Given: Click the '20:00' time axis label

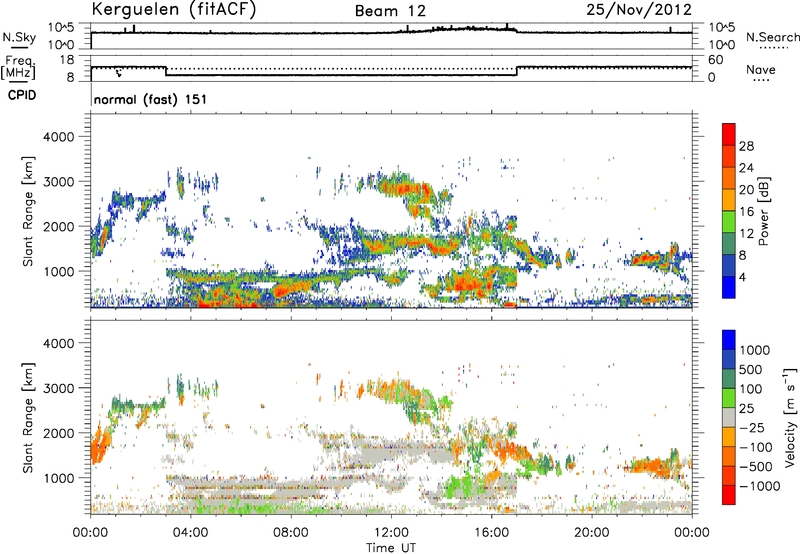Looking at the screenshot, I should tap(592, 532).
